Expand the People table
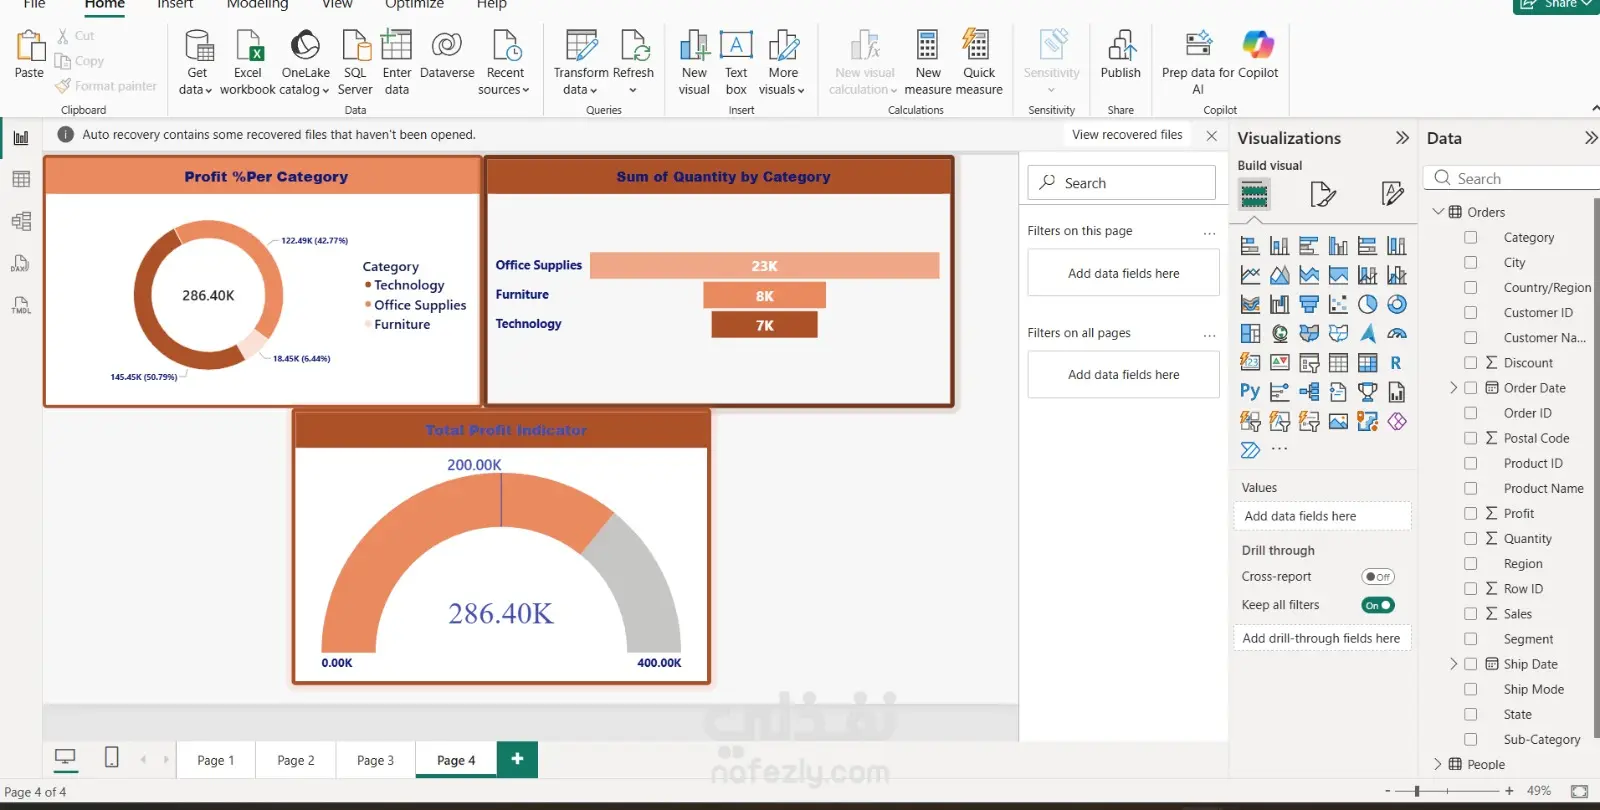Viewport: 1600px width, 810px height. click(1438, 764)
